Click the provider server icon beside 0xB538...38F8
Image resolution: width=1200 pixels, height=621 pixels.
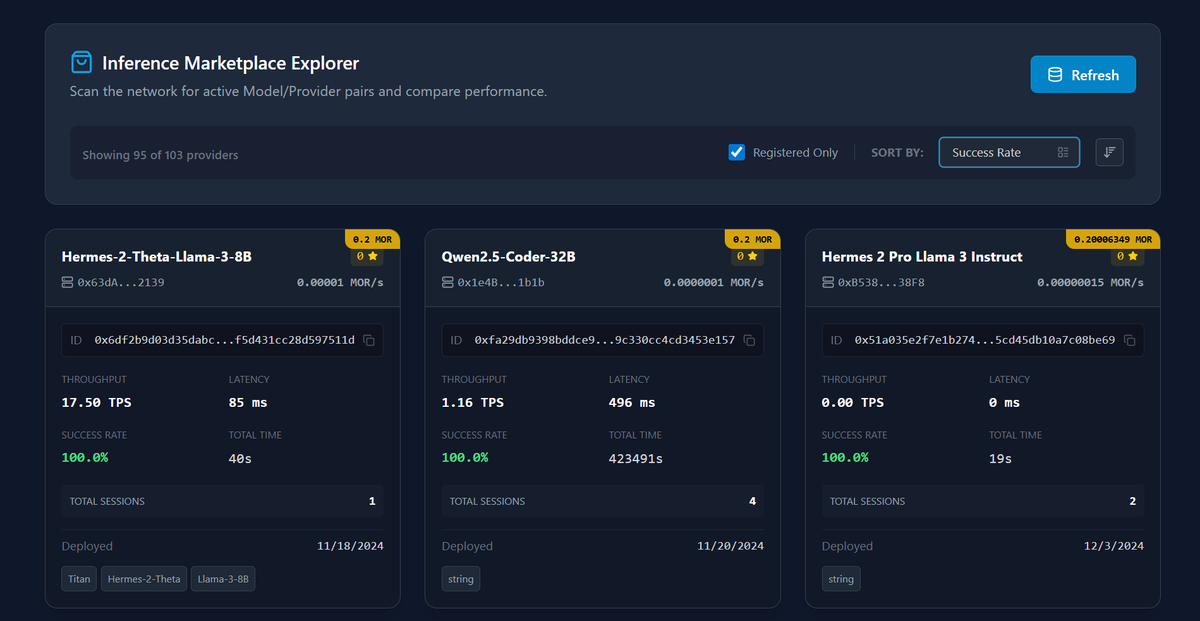tap(828, 283)
